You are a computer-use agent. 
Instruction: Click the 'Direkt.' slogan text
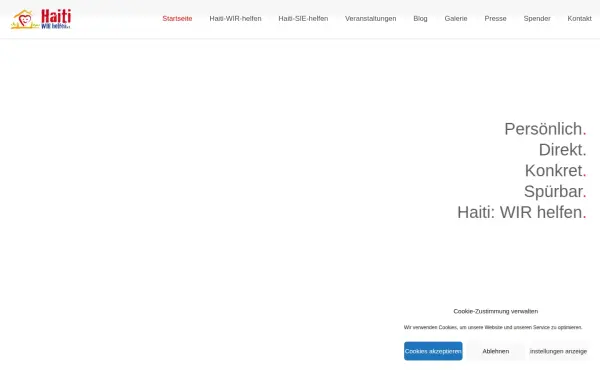(x=562, y=150)
